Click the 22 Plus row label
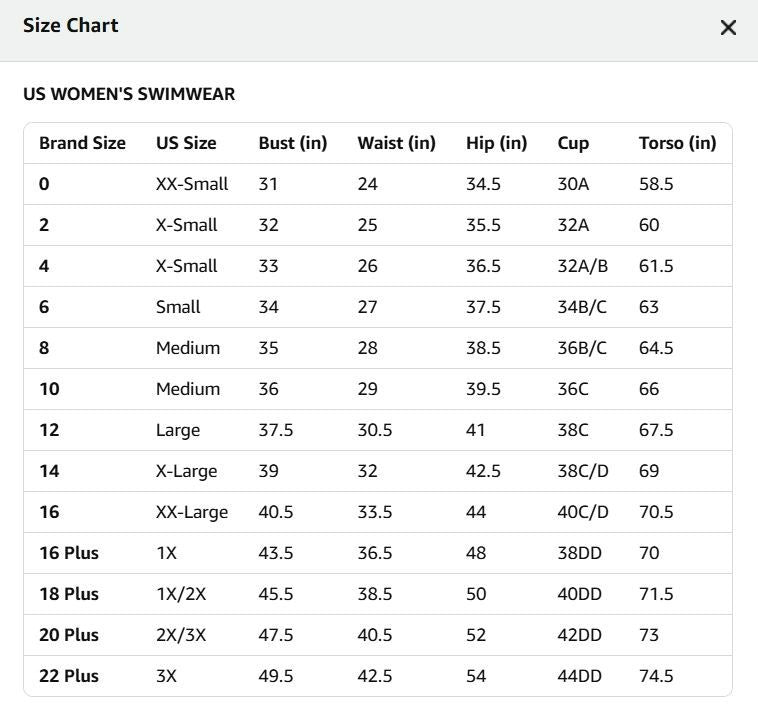Viewport: 758px width, 725px height. [69, 676]
